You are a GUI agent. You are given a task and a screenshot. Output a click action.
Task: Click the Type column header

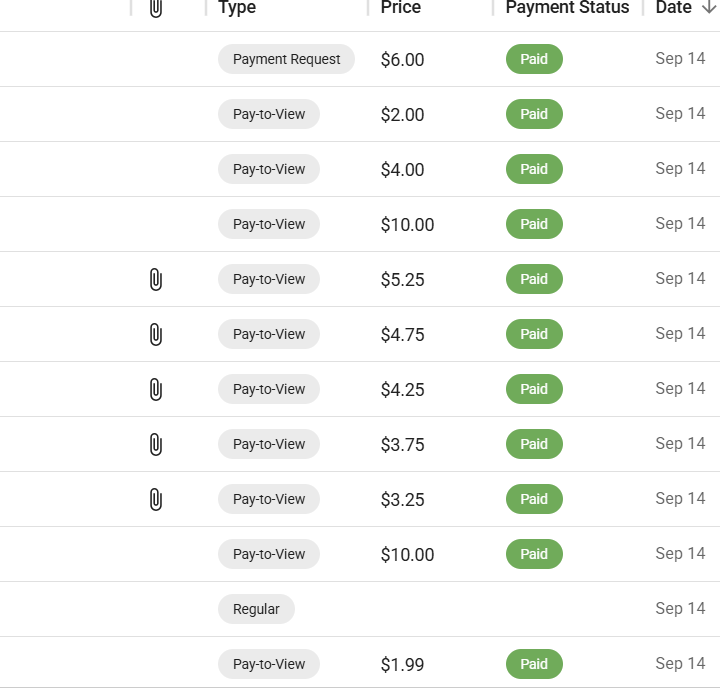pos(237,7)
